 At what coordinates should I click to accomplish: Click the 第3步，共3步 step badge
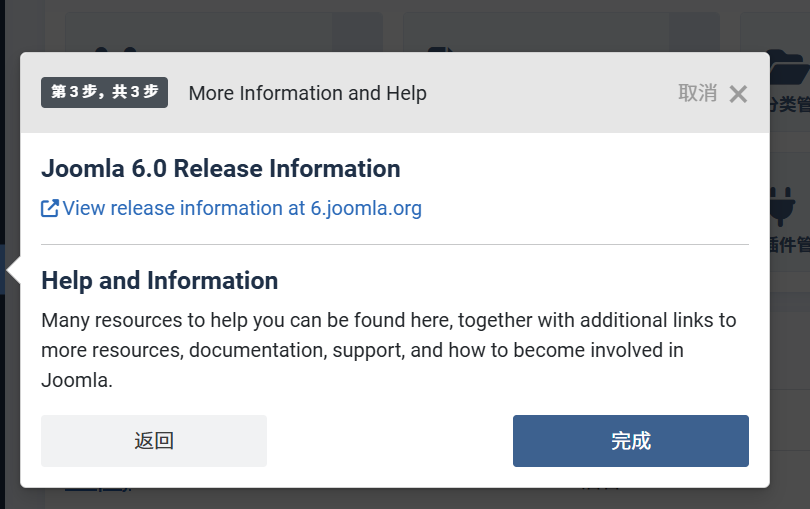tap(104, 93)
